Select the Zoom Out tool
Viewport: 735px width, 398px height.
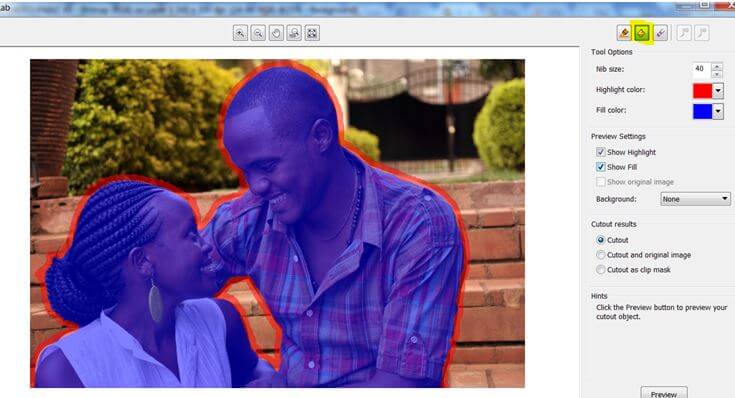258,33
